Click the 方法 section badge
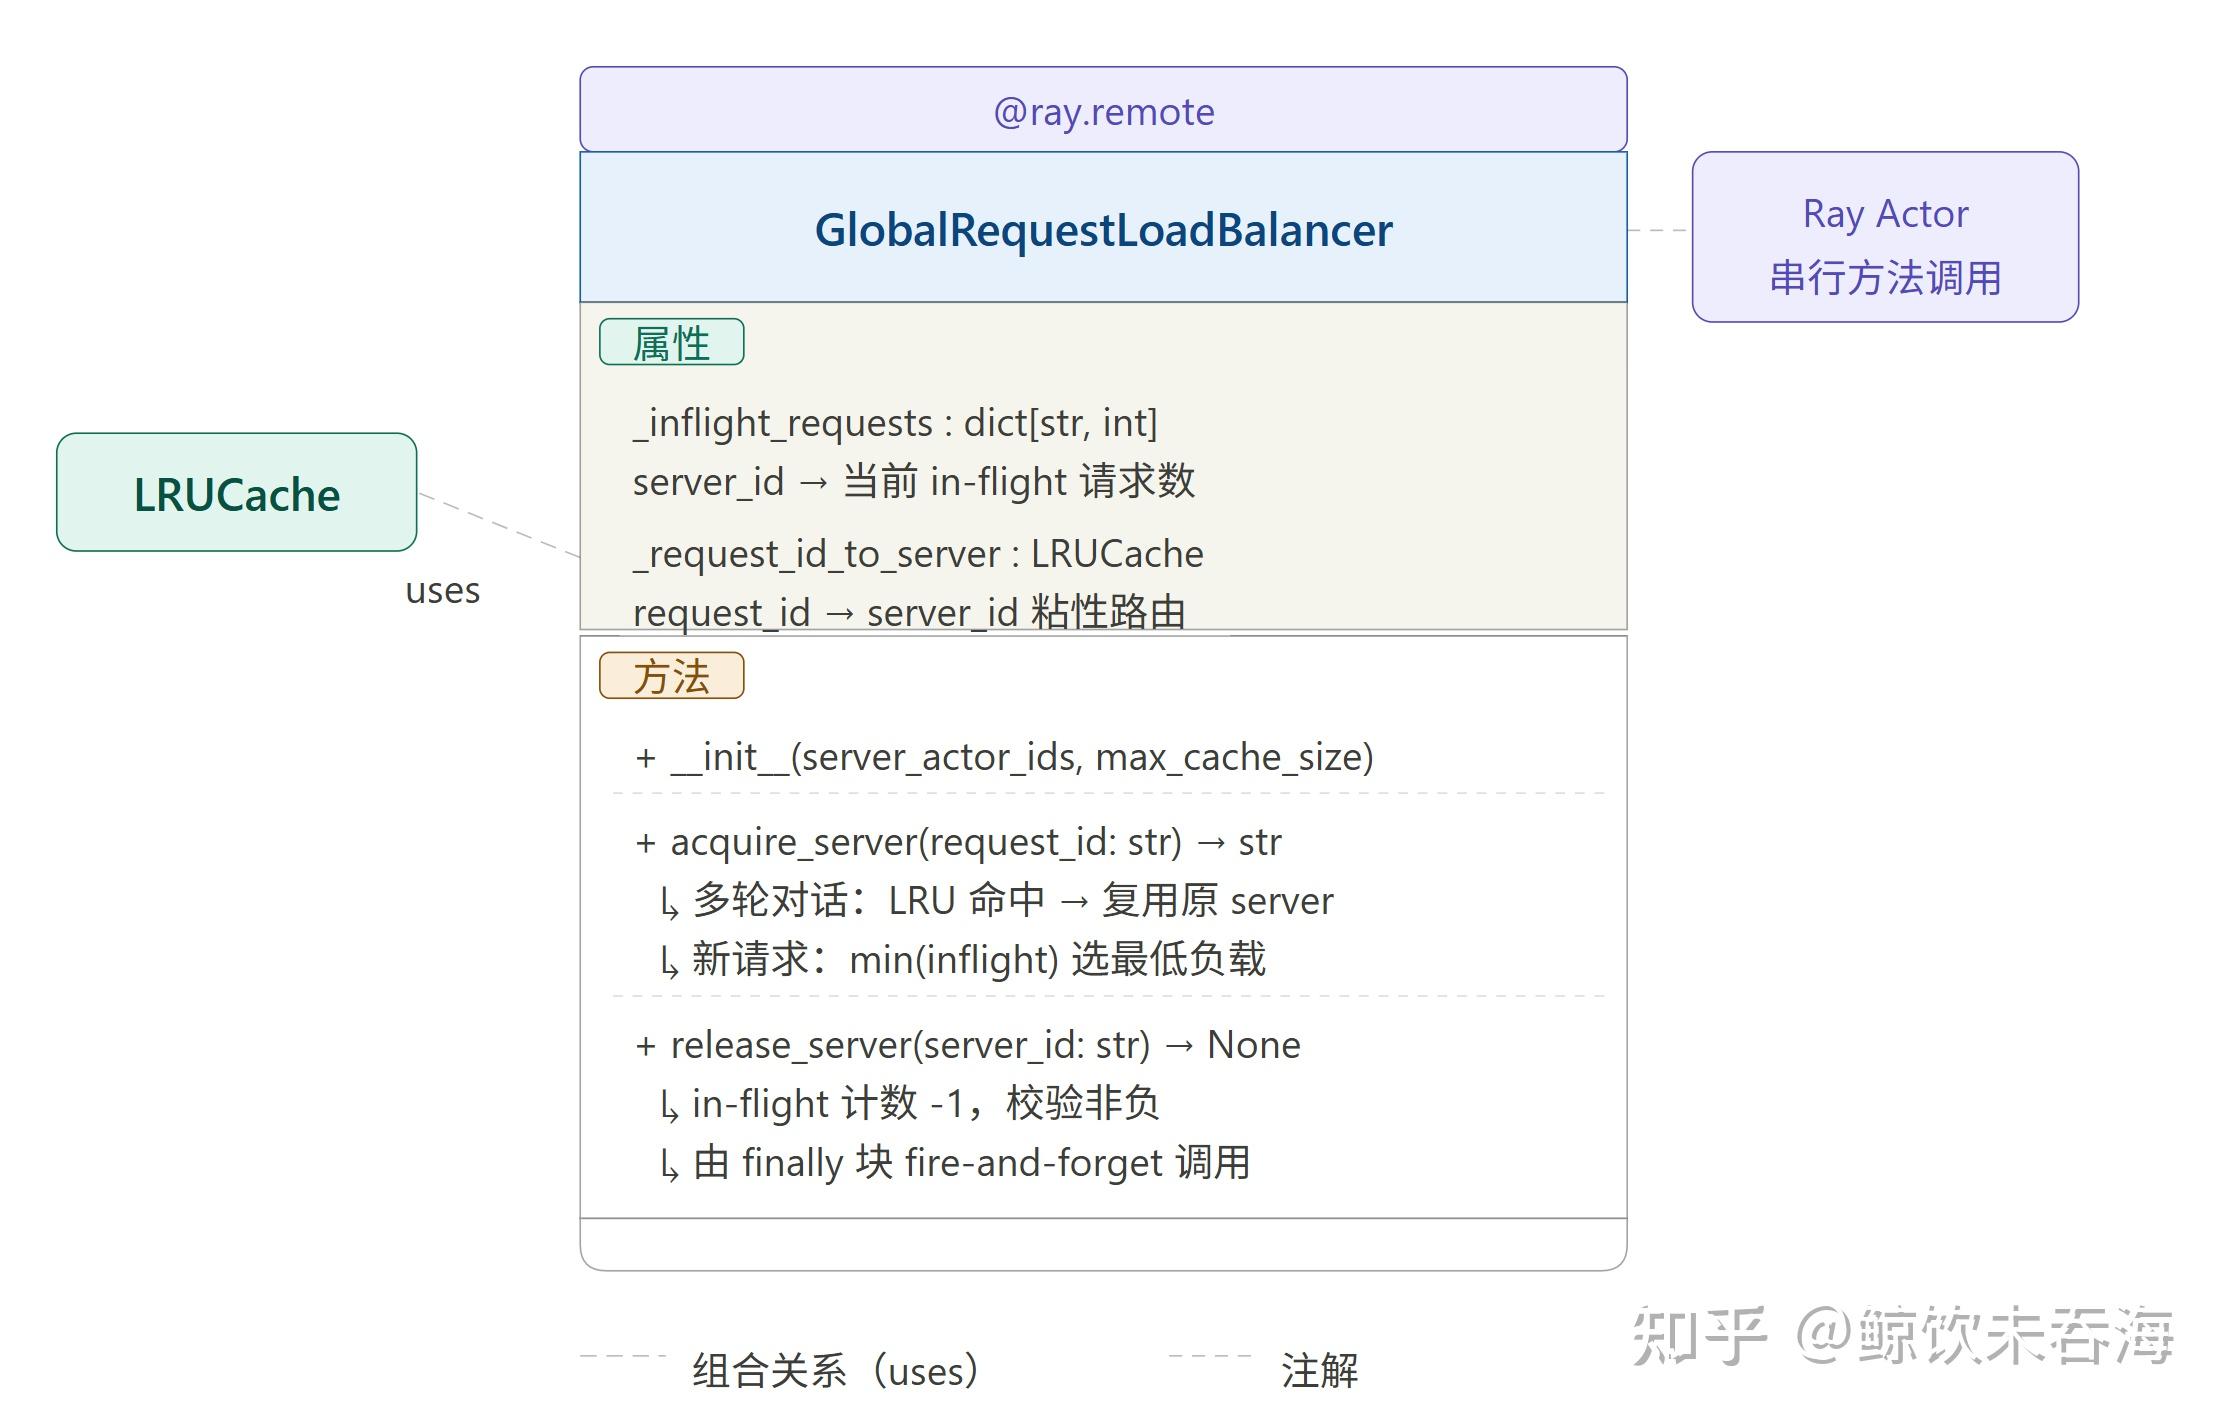This screenshot has height=1427, width=2230. click(671, 676)
